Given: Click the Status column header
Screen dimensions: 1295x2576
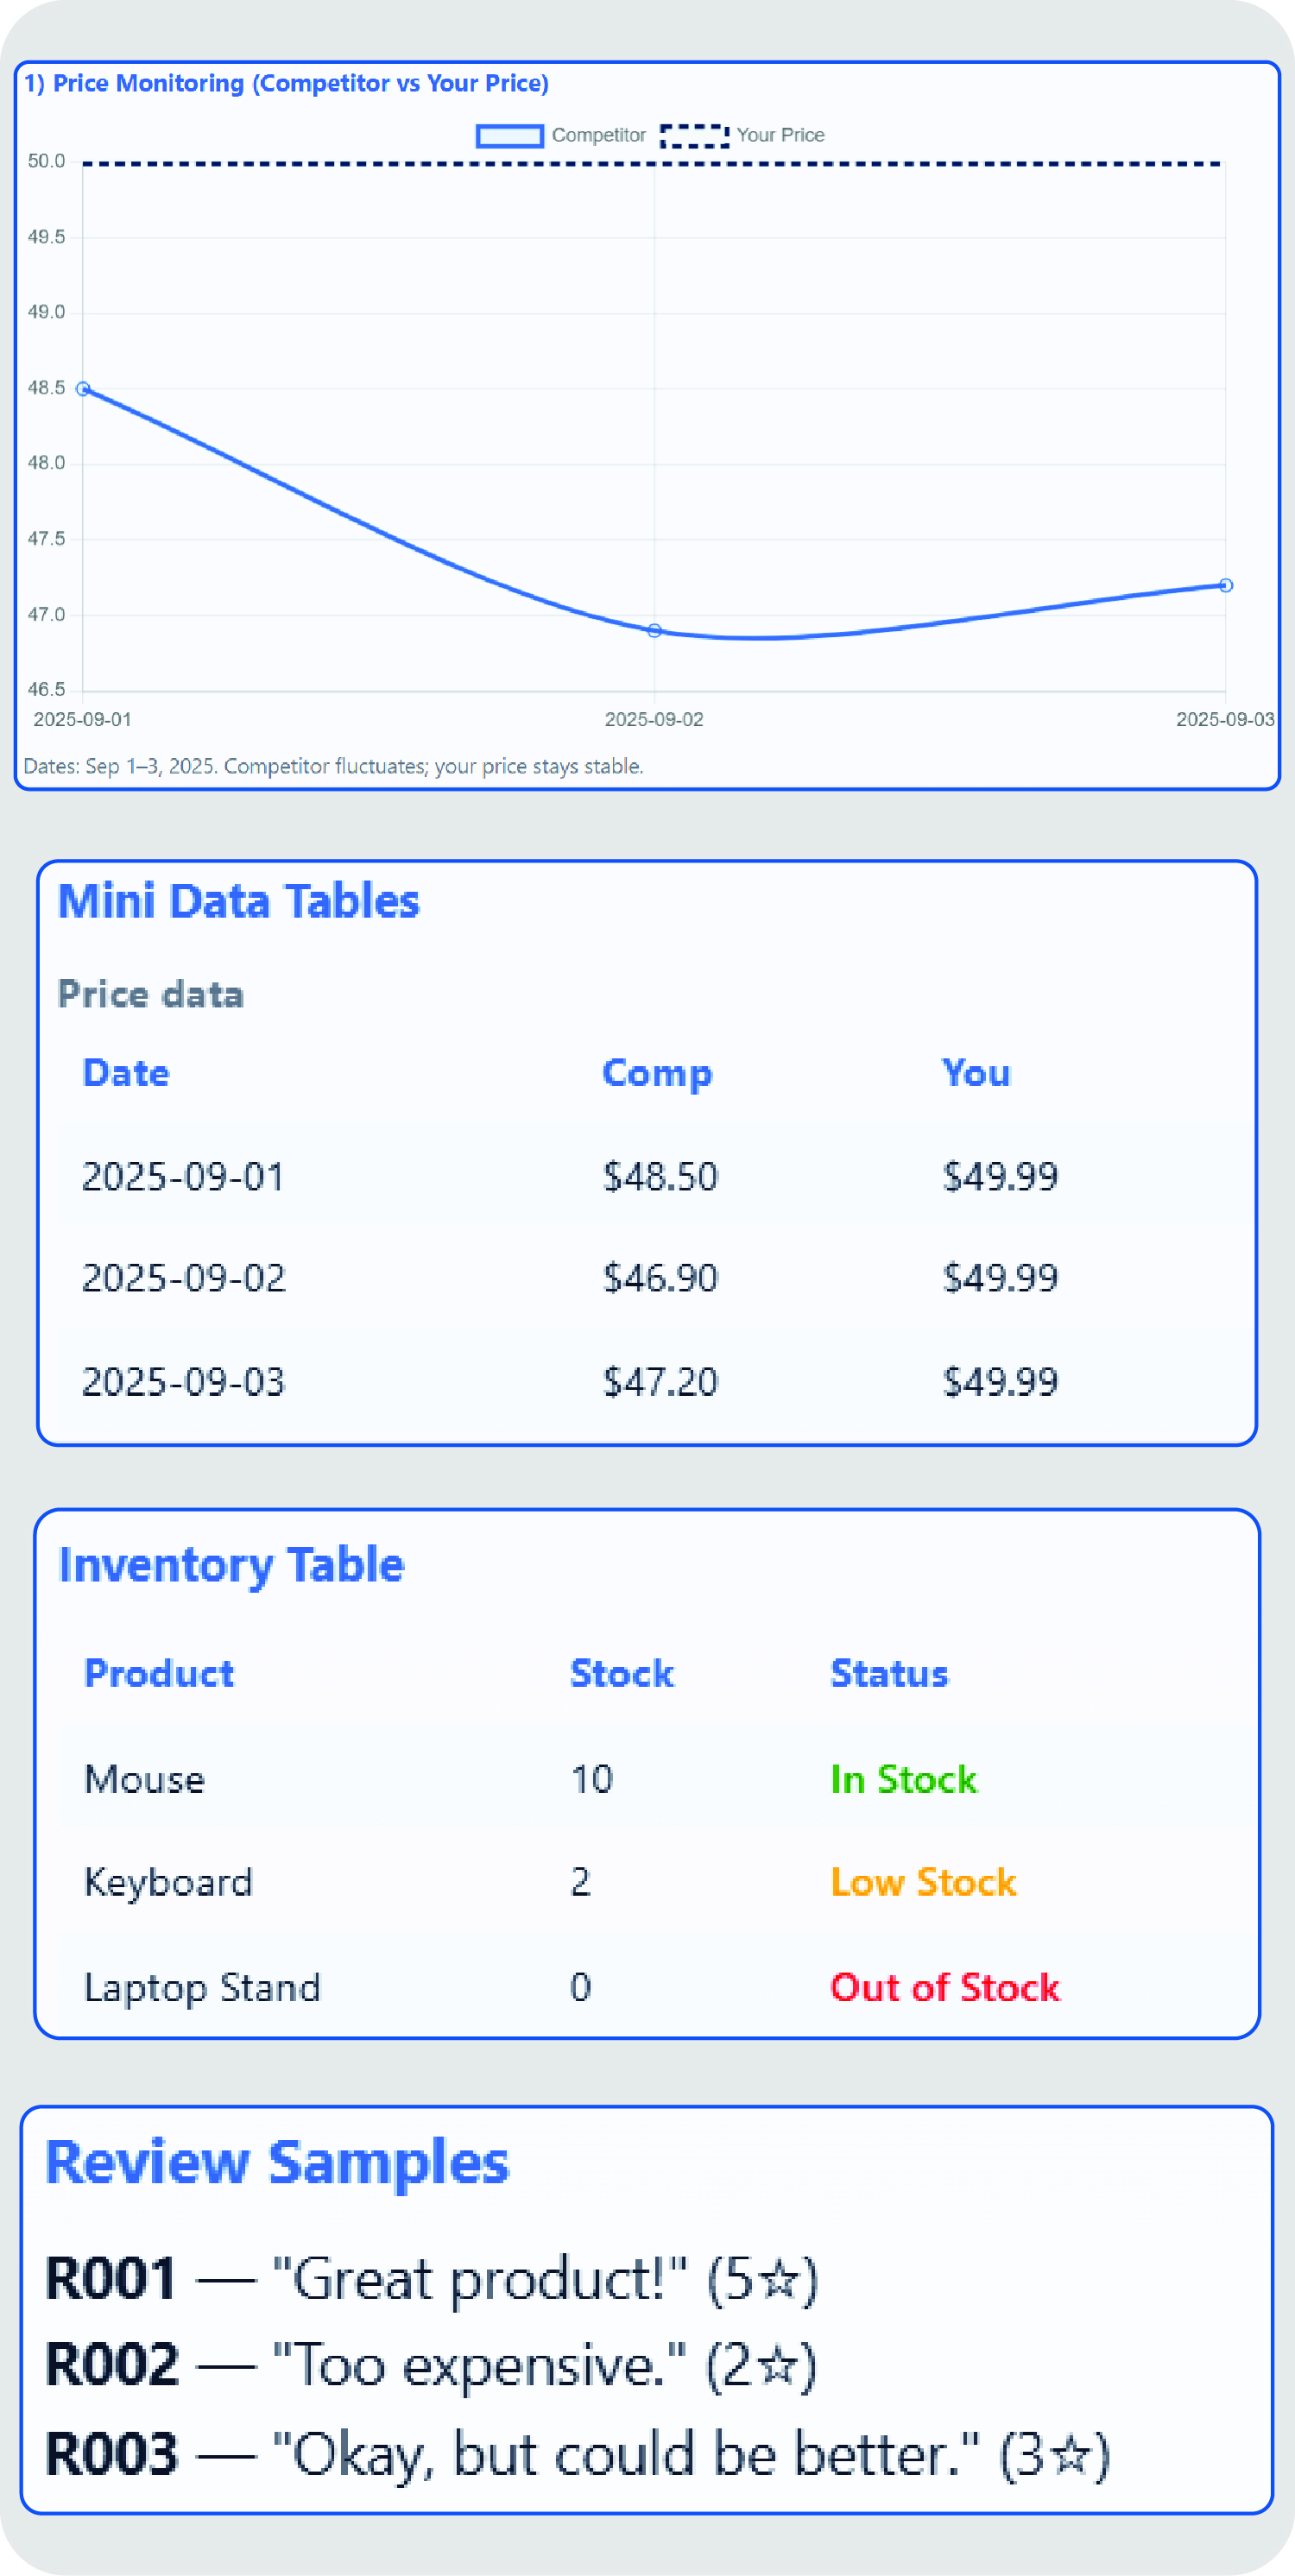Looking at the screenshot, I should pos(889,1674).
